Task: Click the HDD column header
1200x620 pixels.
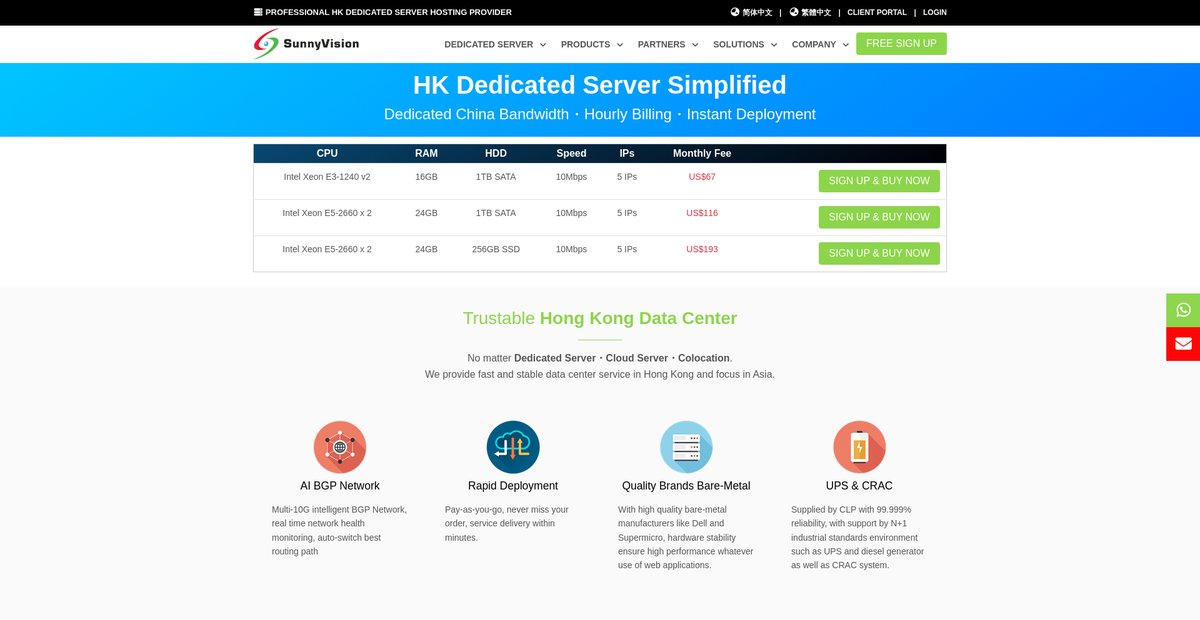Action: pos(496,153)
